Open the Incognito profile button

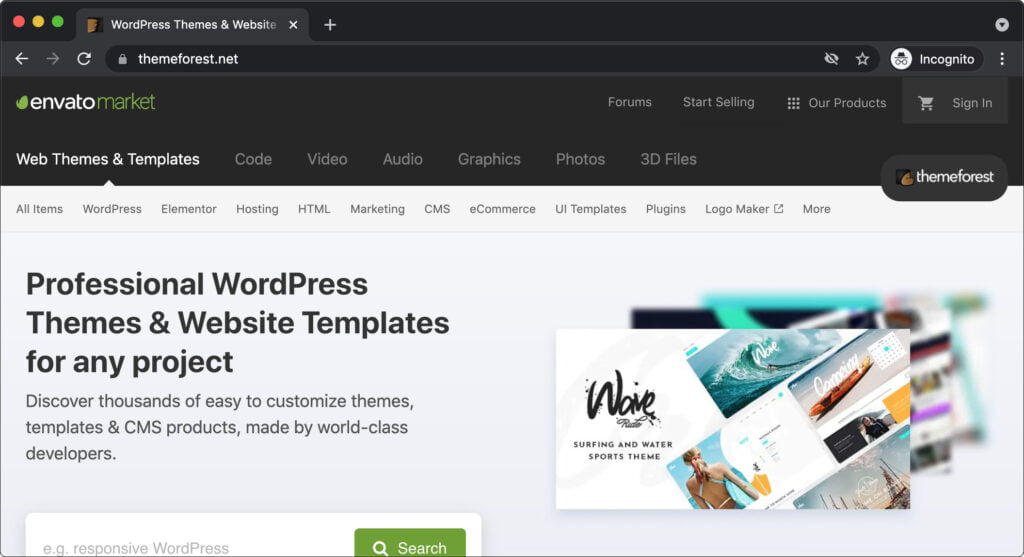click(x=935, y=59)
